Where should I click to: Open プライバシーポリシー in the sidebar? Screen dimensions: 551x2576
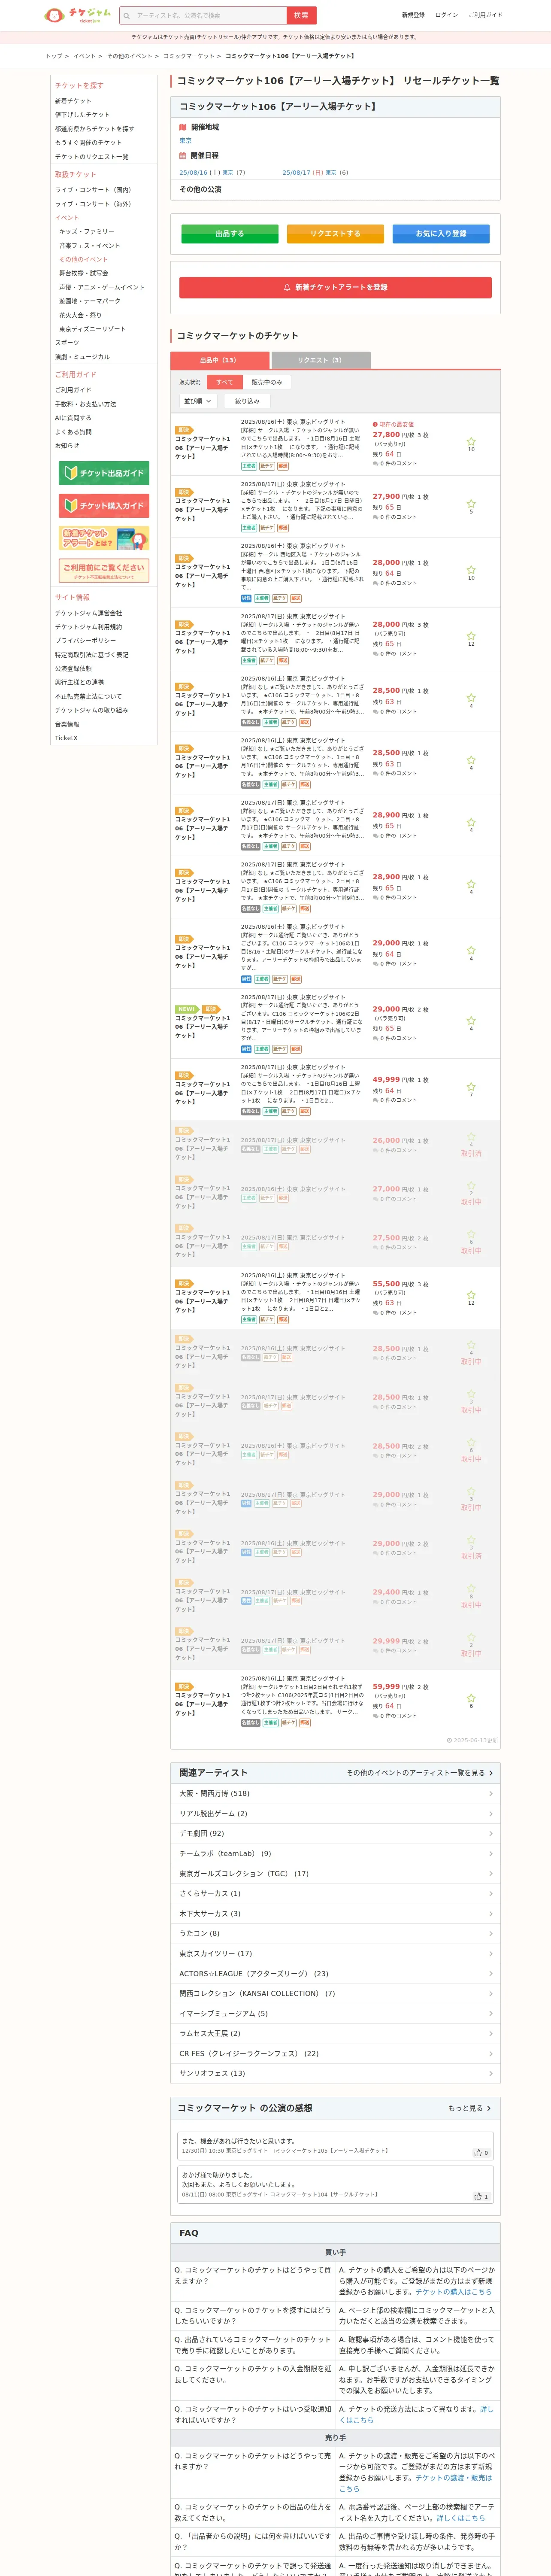point(85,641)
